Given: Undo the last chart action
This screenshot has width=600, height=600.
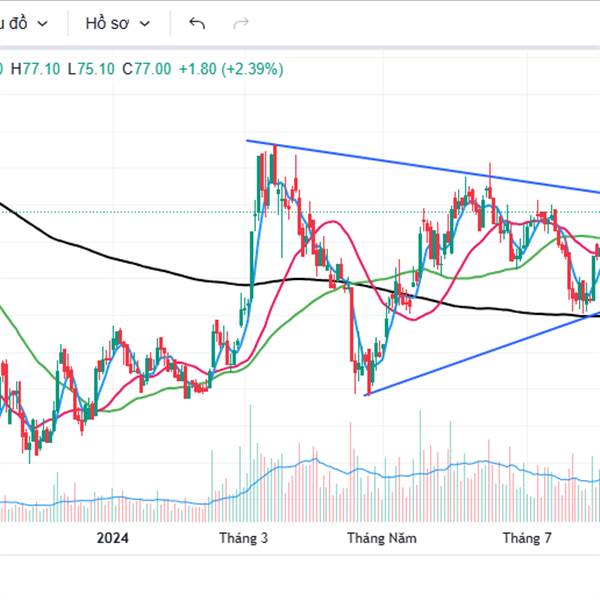Looking at the screenshot, I should pyautogui.click(x=197, y=23).
